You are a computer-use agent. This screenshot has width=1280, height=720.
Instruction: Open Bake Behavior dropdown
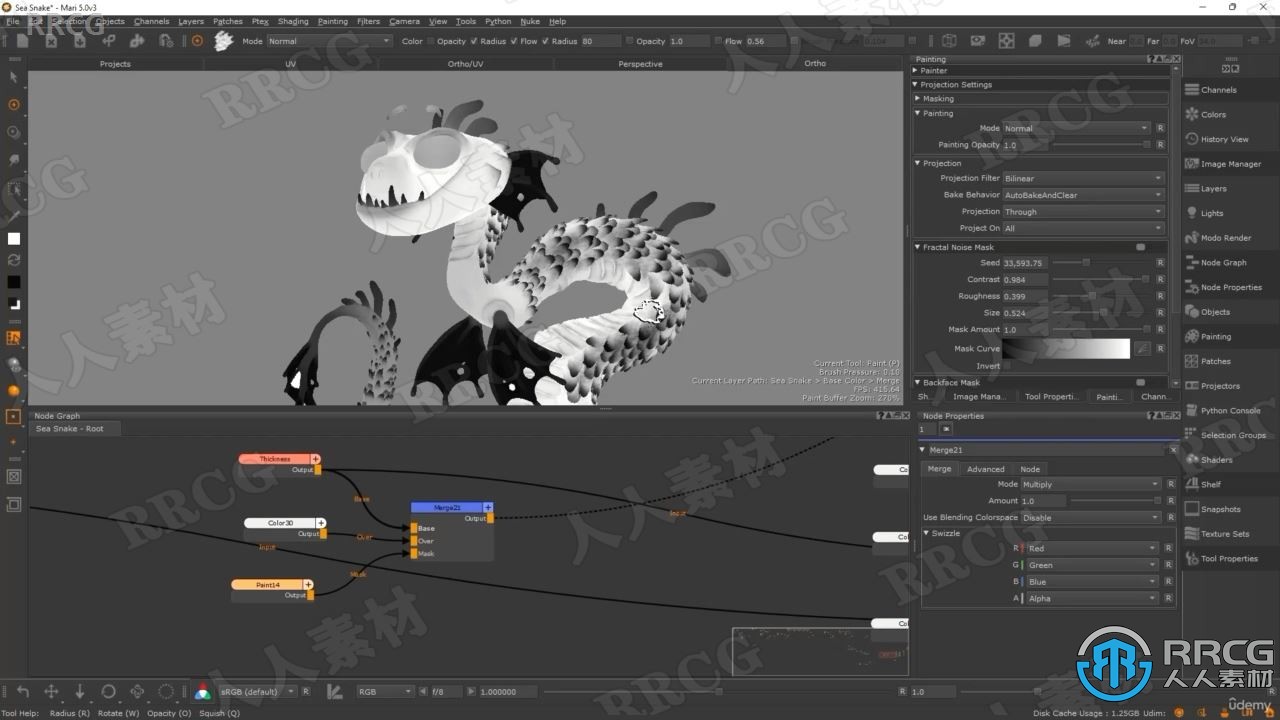1084,195
